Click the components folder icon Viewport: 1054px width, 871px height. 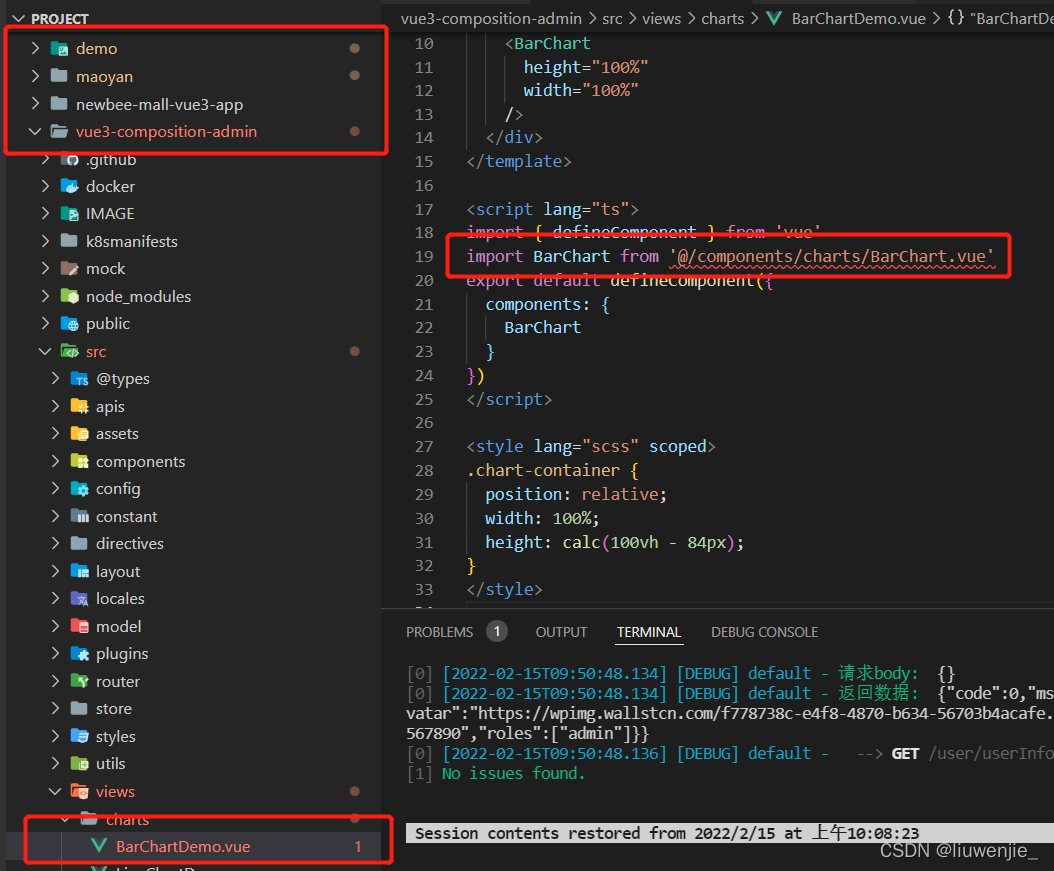[x=79, y=462]
